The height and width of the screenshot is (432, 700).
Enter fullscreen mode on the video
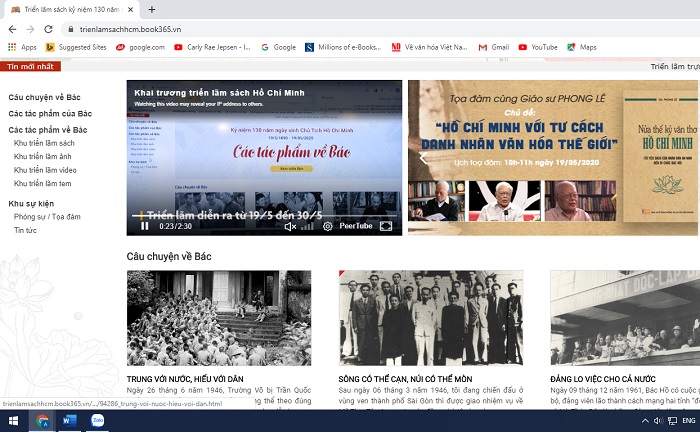pos(386,227)
